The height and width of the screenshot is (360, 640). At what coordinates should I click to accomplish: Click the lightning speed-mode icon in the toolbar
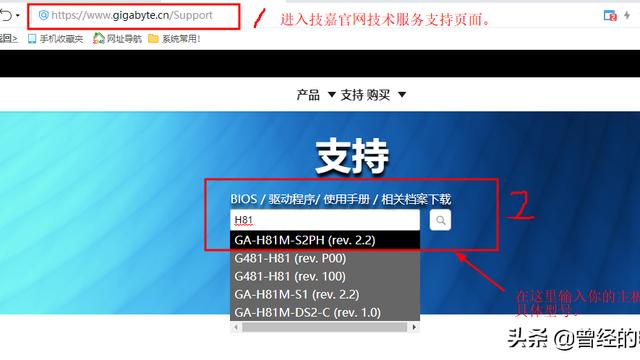627,16
